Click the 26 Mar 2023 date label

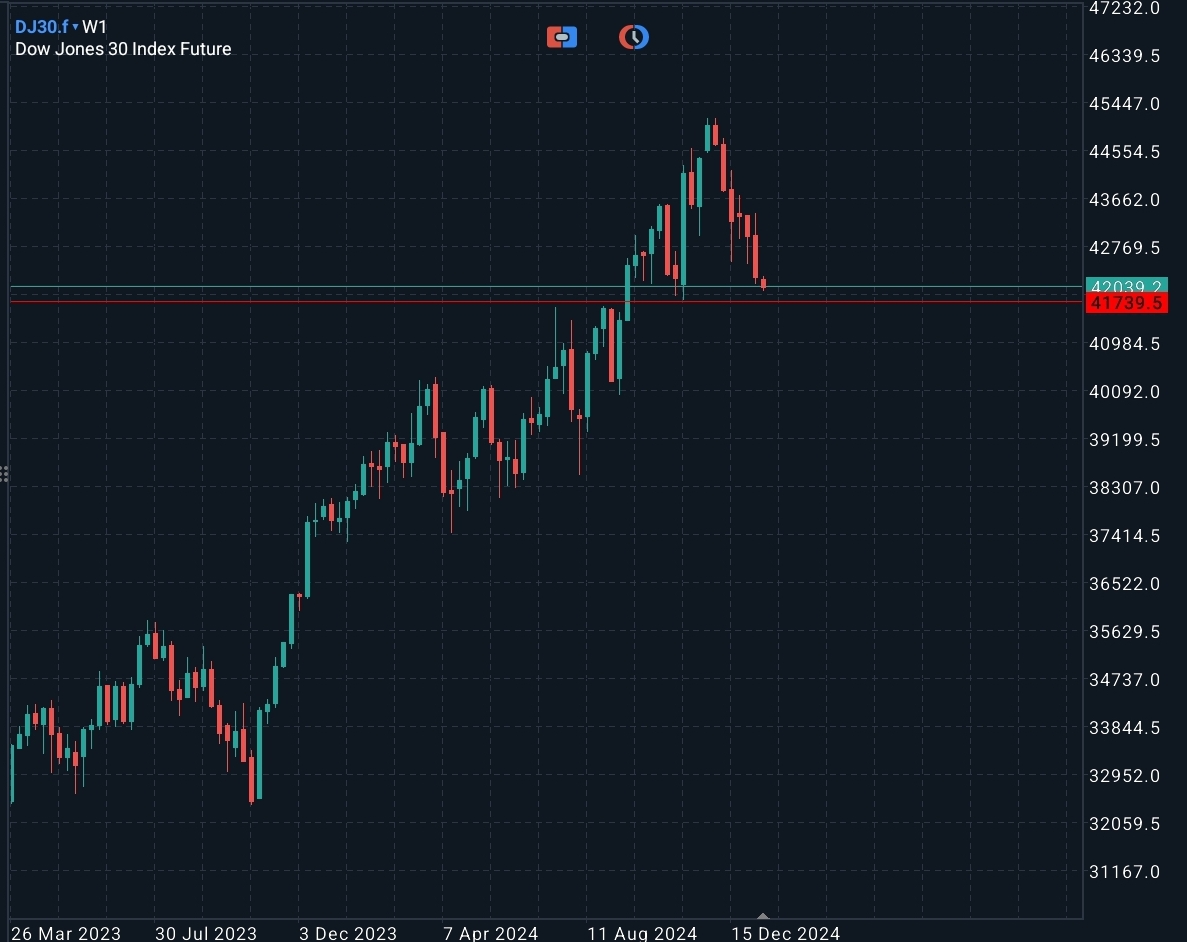coord(66,933)
